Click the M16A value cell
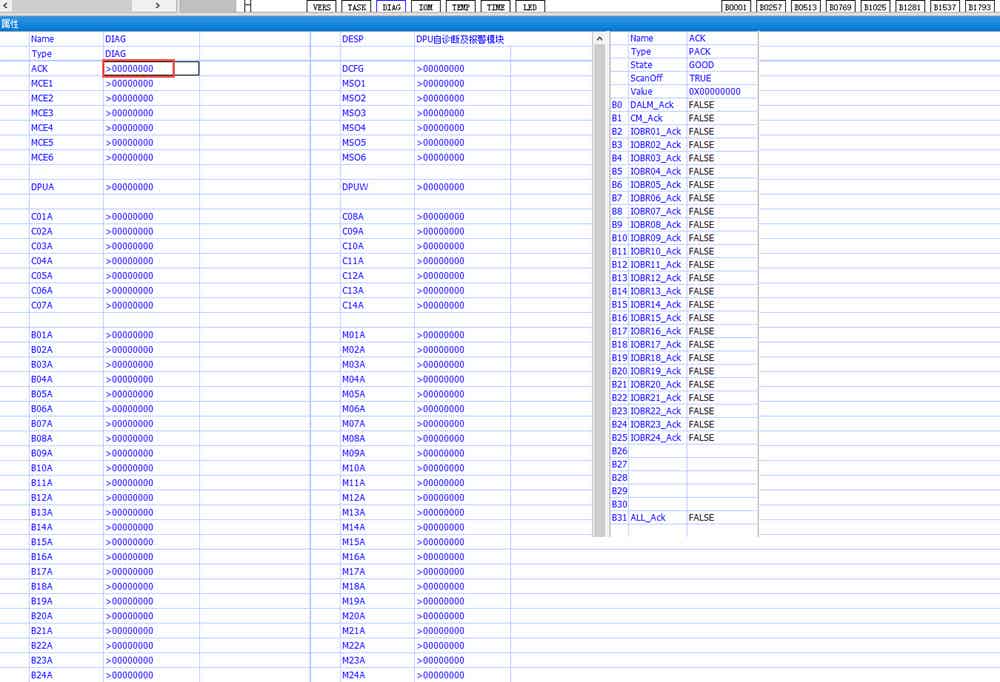 point(462,557)
